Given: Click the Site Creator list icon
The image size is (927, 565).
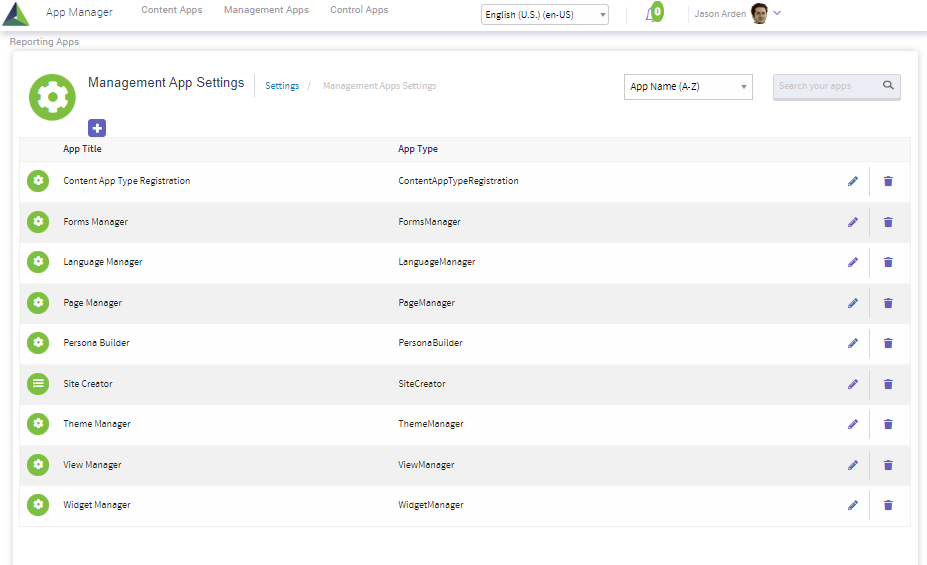Looking at the screenshot, I should coord(38,383).
